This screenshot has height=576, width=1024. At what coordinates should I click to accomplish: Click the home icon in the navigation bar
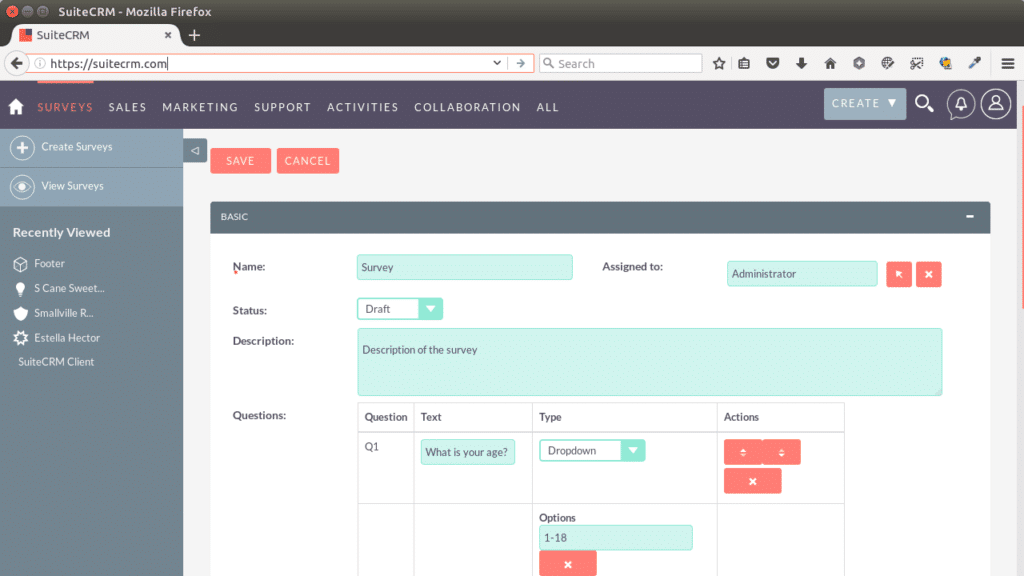point(15,104)
